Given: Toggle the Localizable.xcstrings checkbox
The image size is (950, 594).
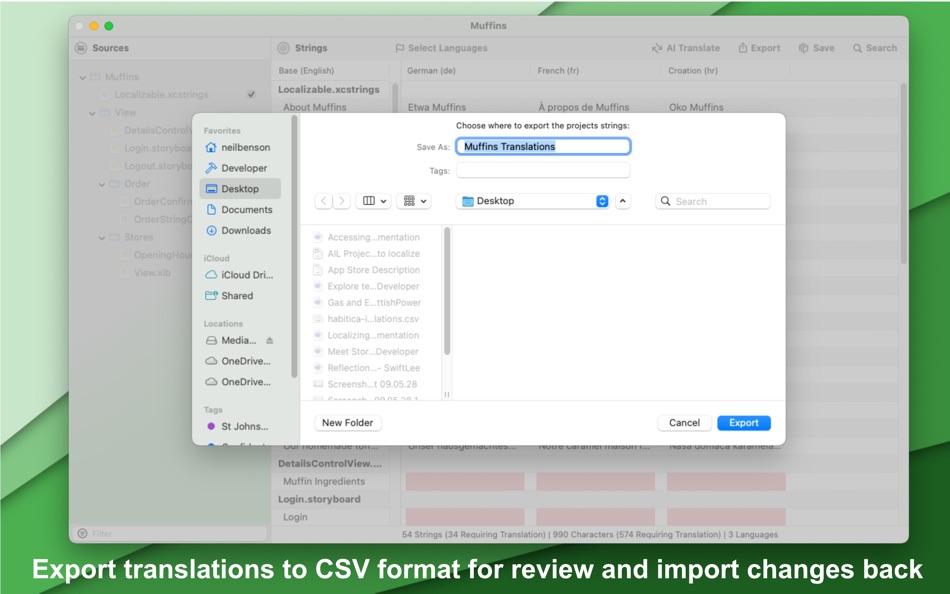Looking at the screenshot, I should click(251, 95).
